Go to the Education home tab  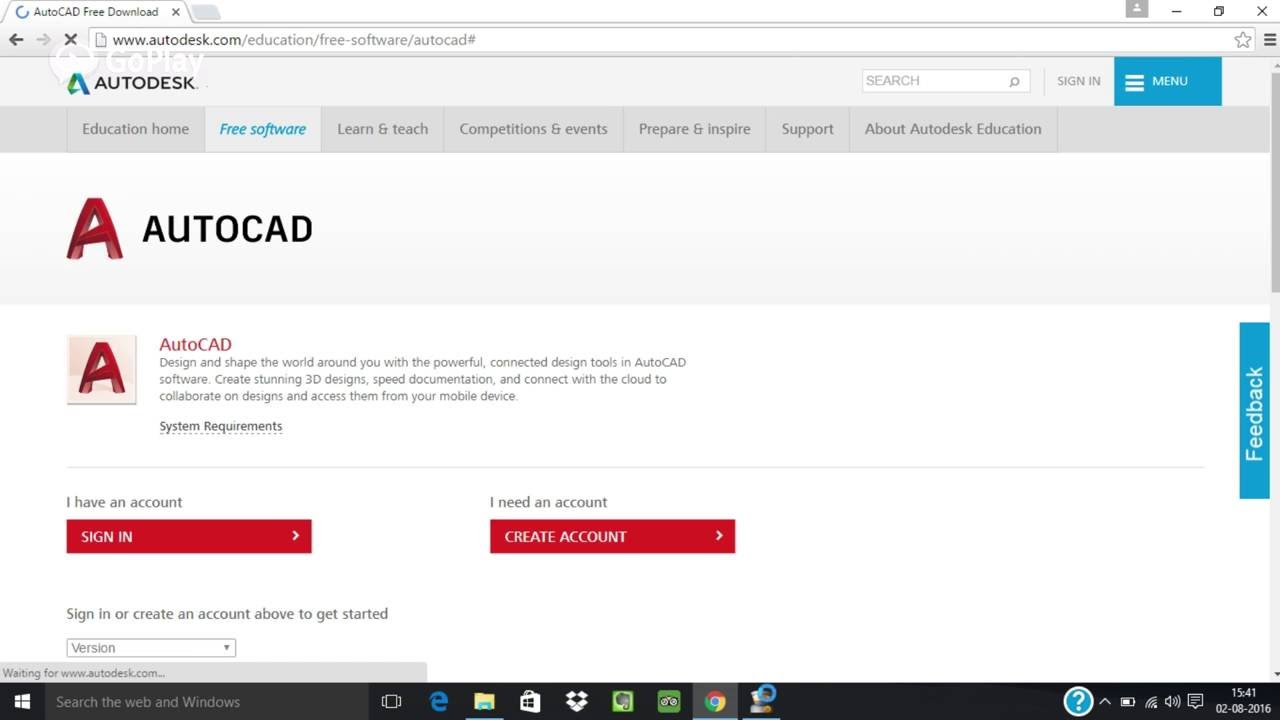[x=135, y=129]
